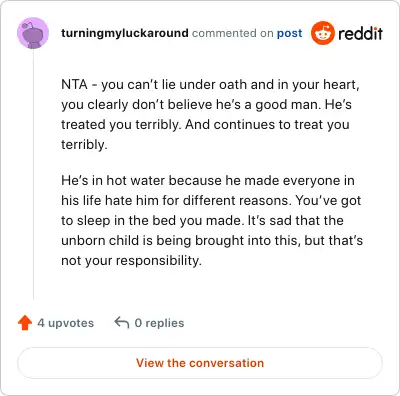Open the turningmyluckaround user profile
400x396 pixels.
click(125, 33)
